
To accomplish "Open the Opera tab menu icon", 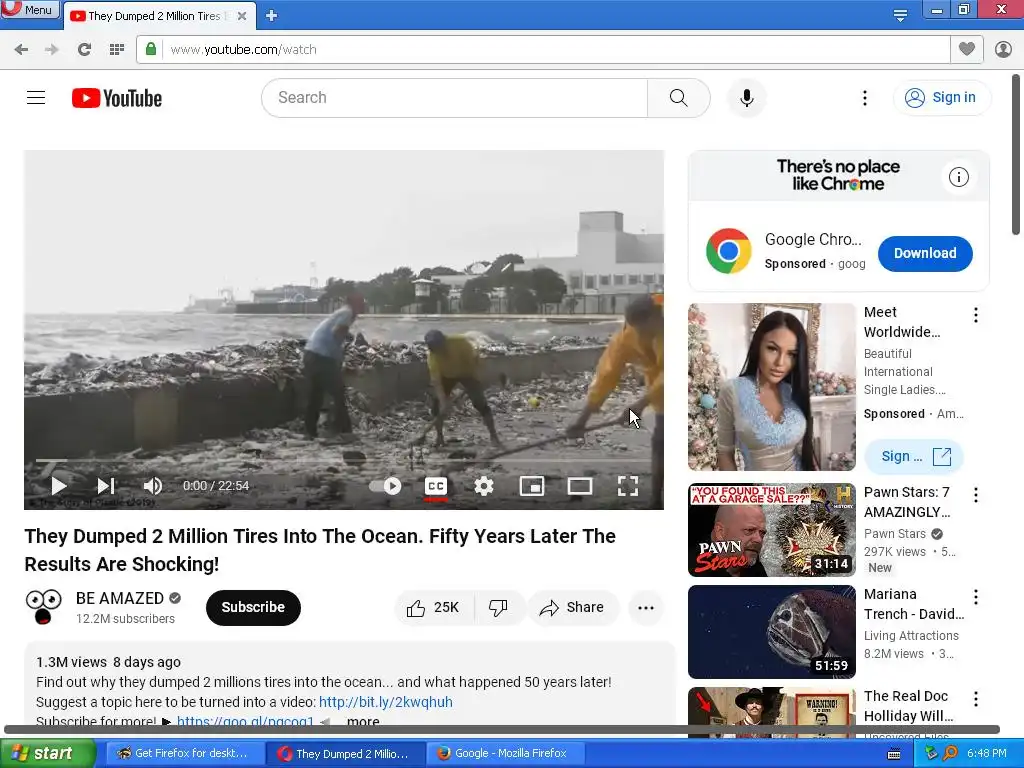I will 901,16.
